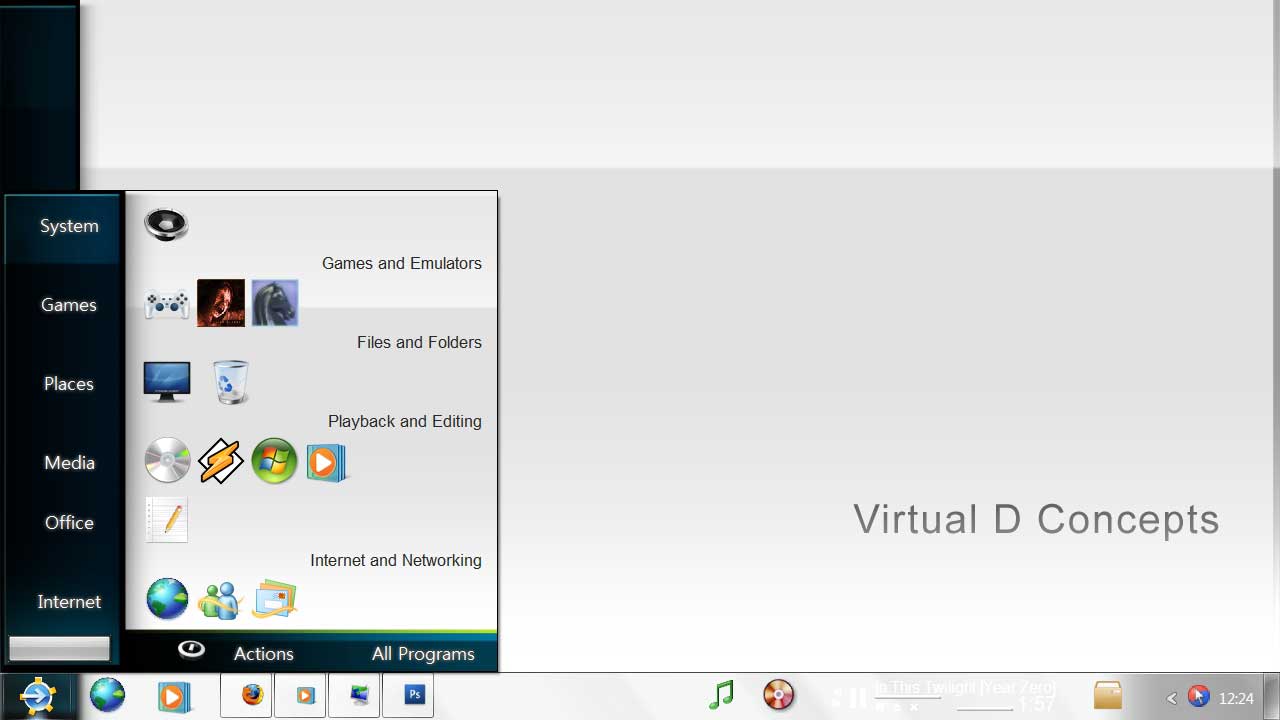This screenshot has height=720, width=1280.
Task: Launch the game controller icon
Action: pos(167,303)
